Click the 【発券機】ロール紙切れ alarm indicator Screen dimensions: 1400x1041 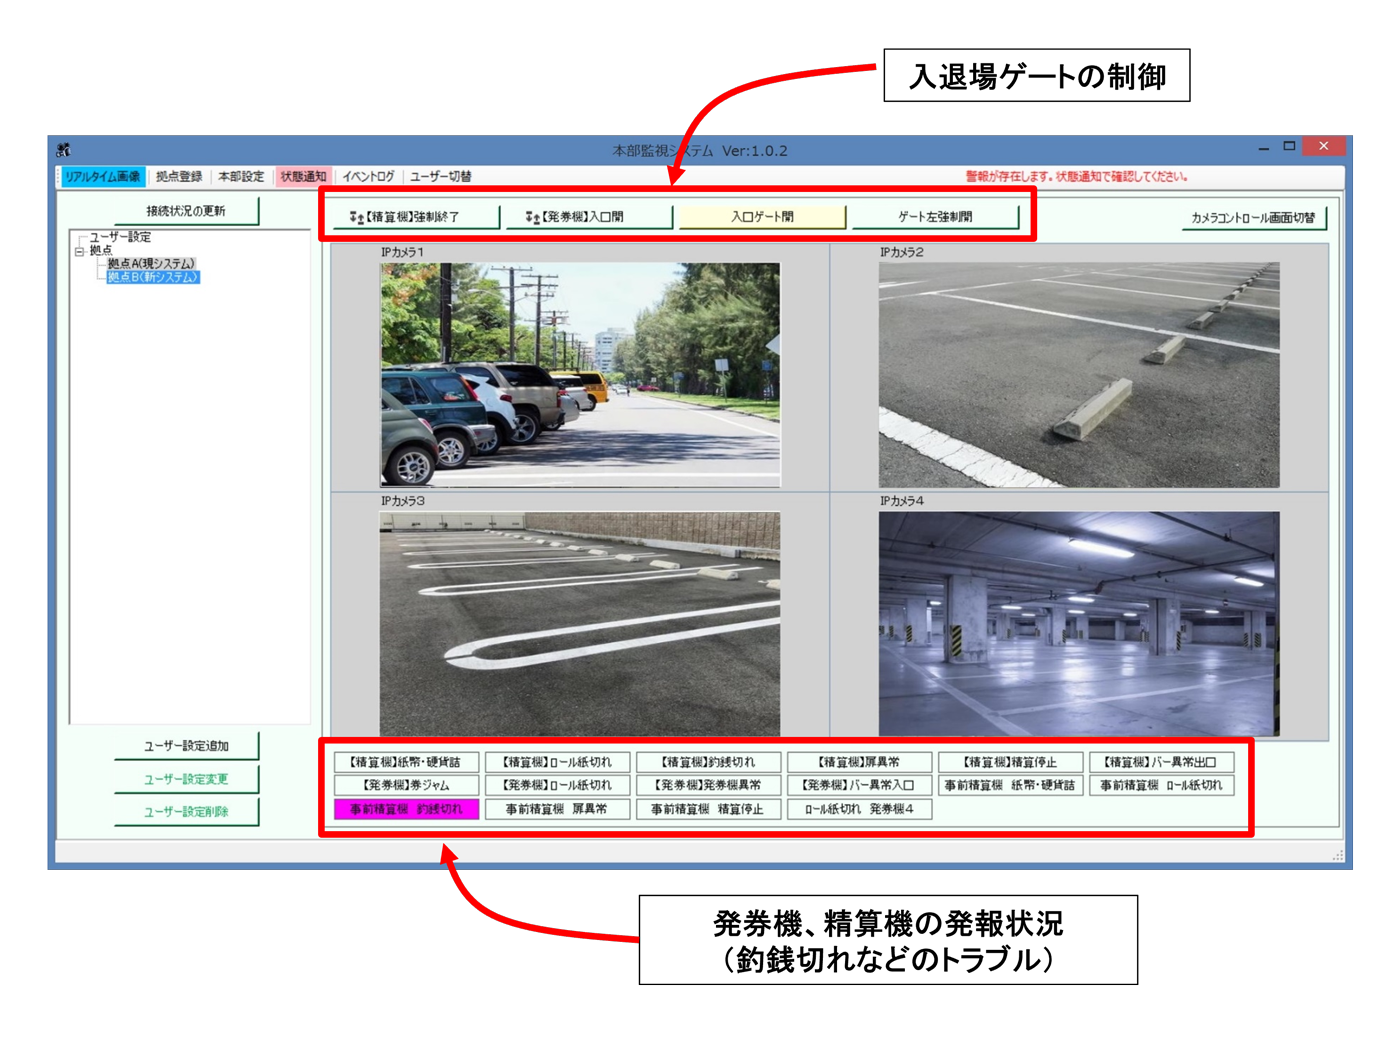click(x=557, y=785)
